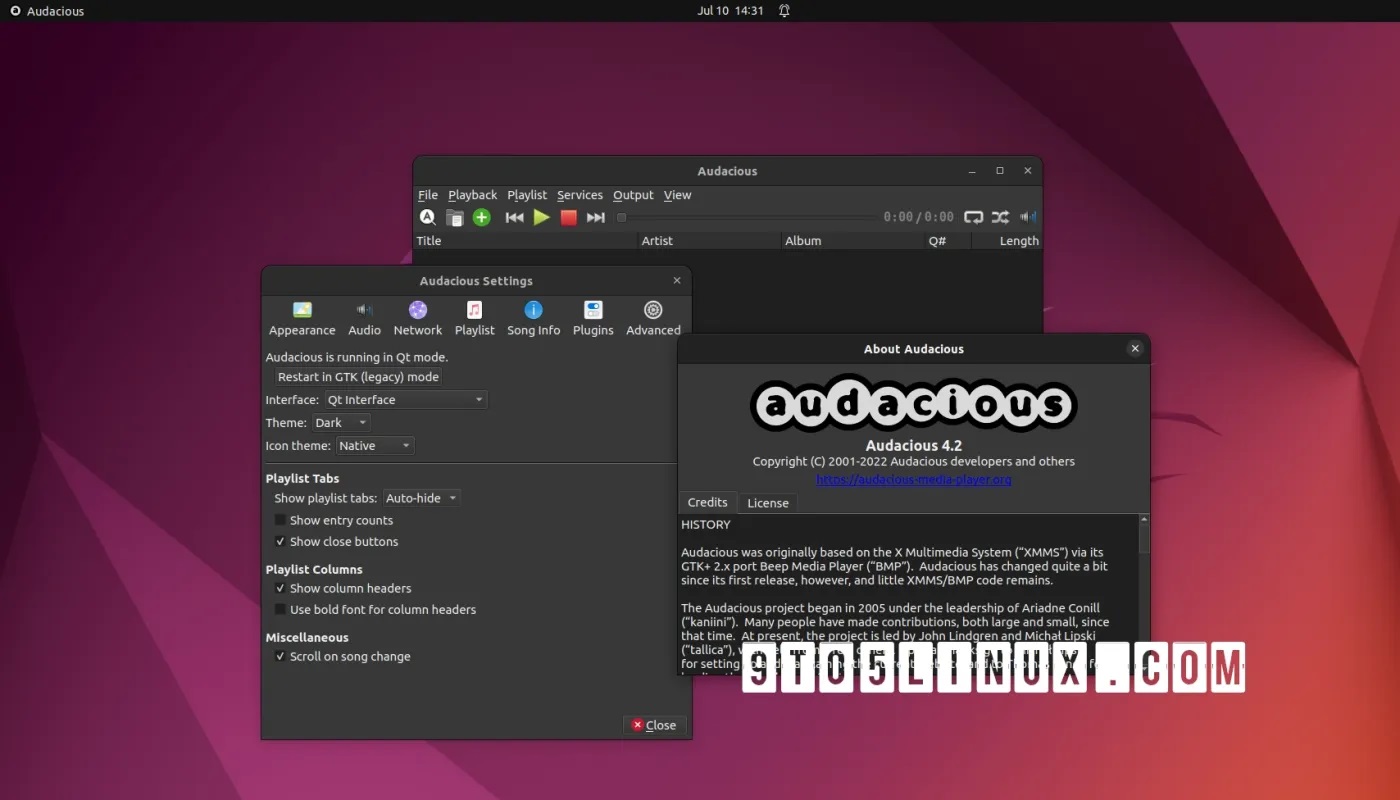Open the Icon theme dropdown showing Native
Viewport: 1400px width, 800px height.
375,445
